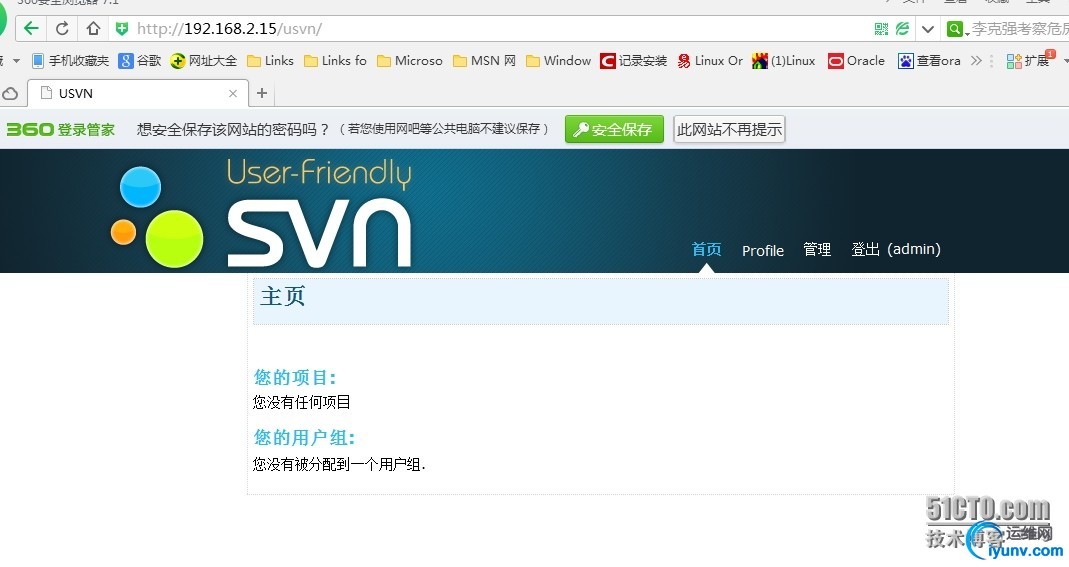Open the 谷歌 bookmark
The image size is (1069, 567).
pos(140,61)
